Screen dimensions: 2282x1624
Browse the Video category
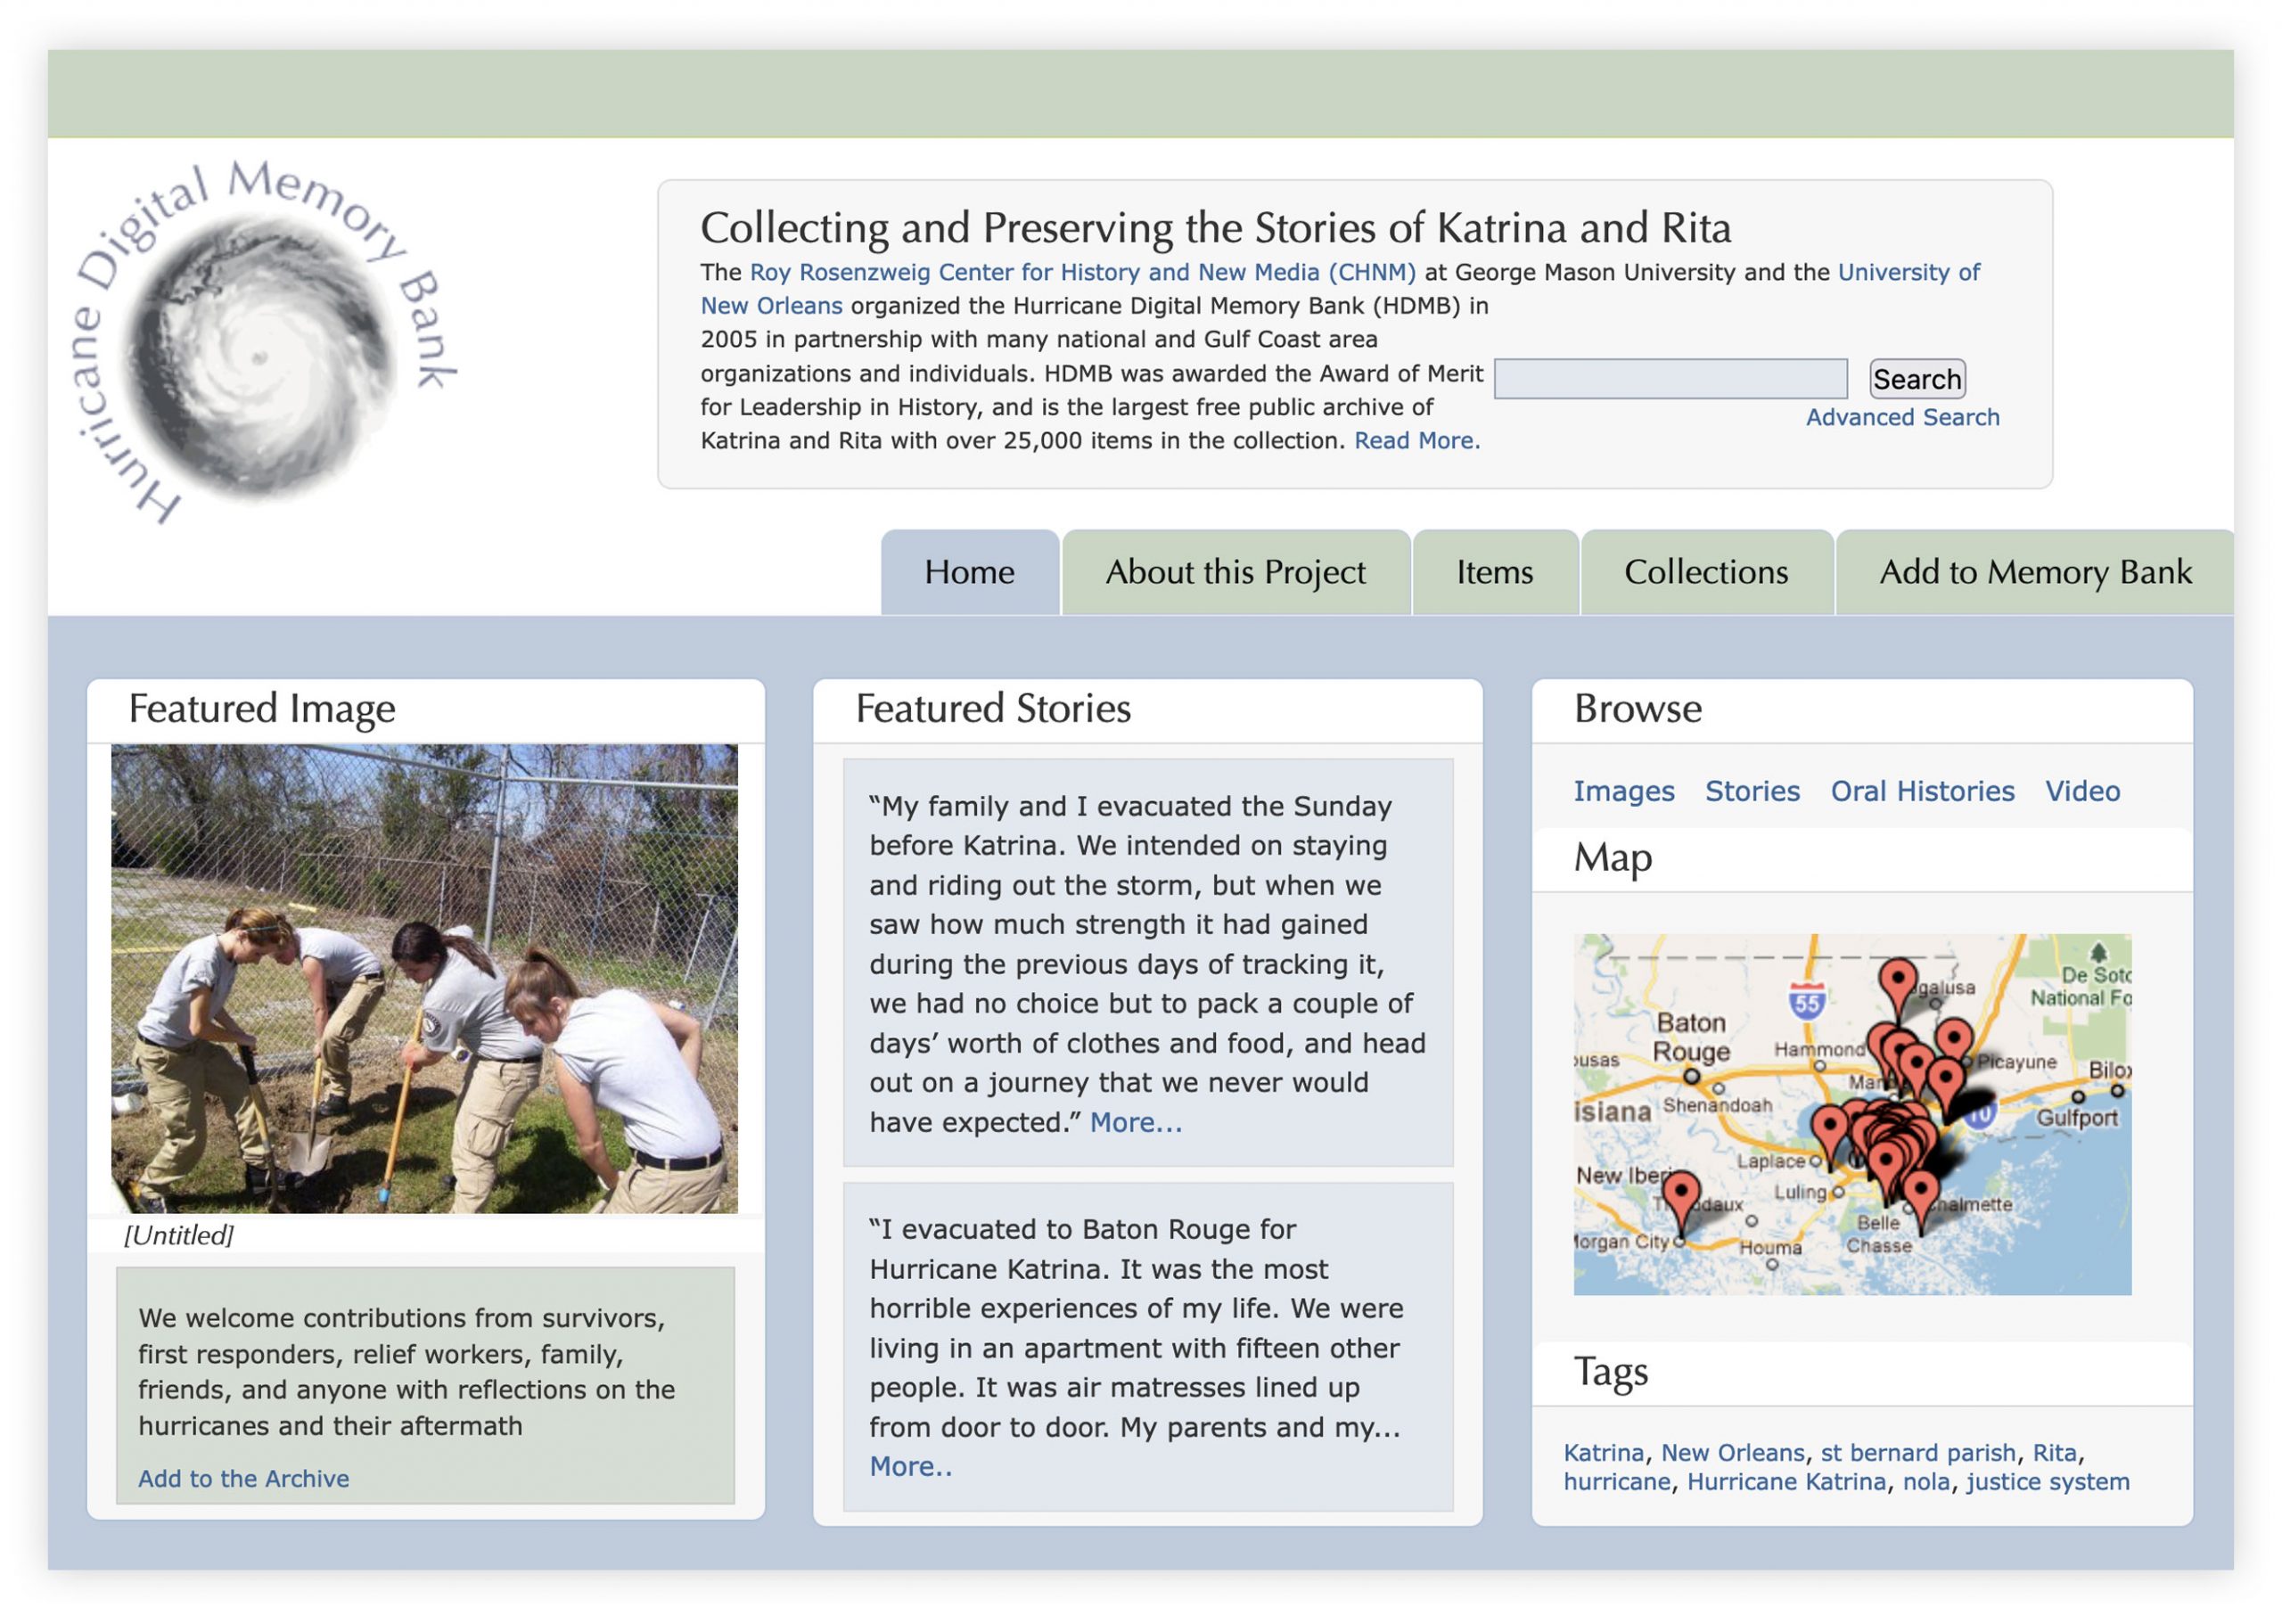2082,791
